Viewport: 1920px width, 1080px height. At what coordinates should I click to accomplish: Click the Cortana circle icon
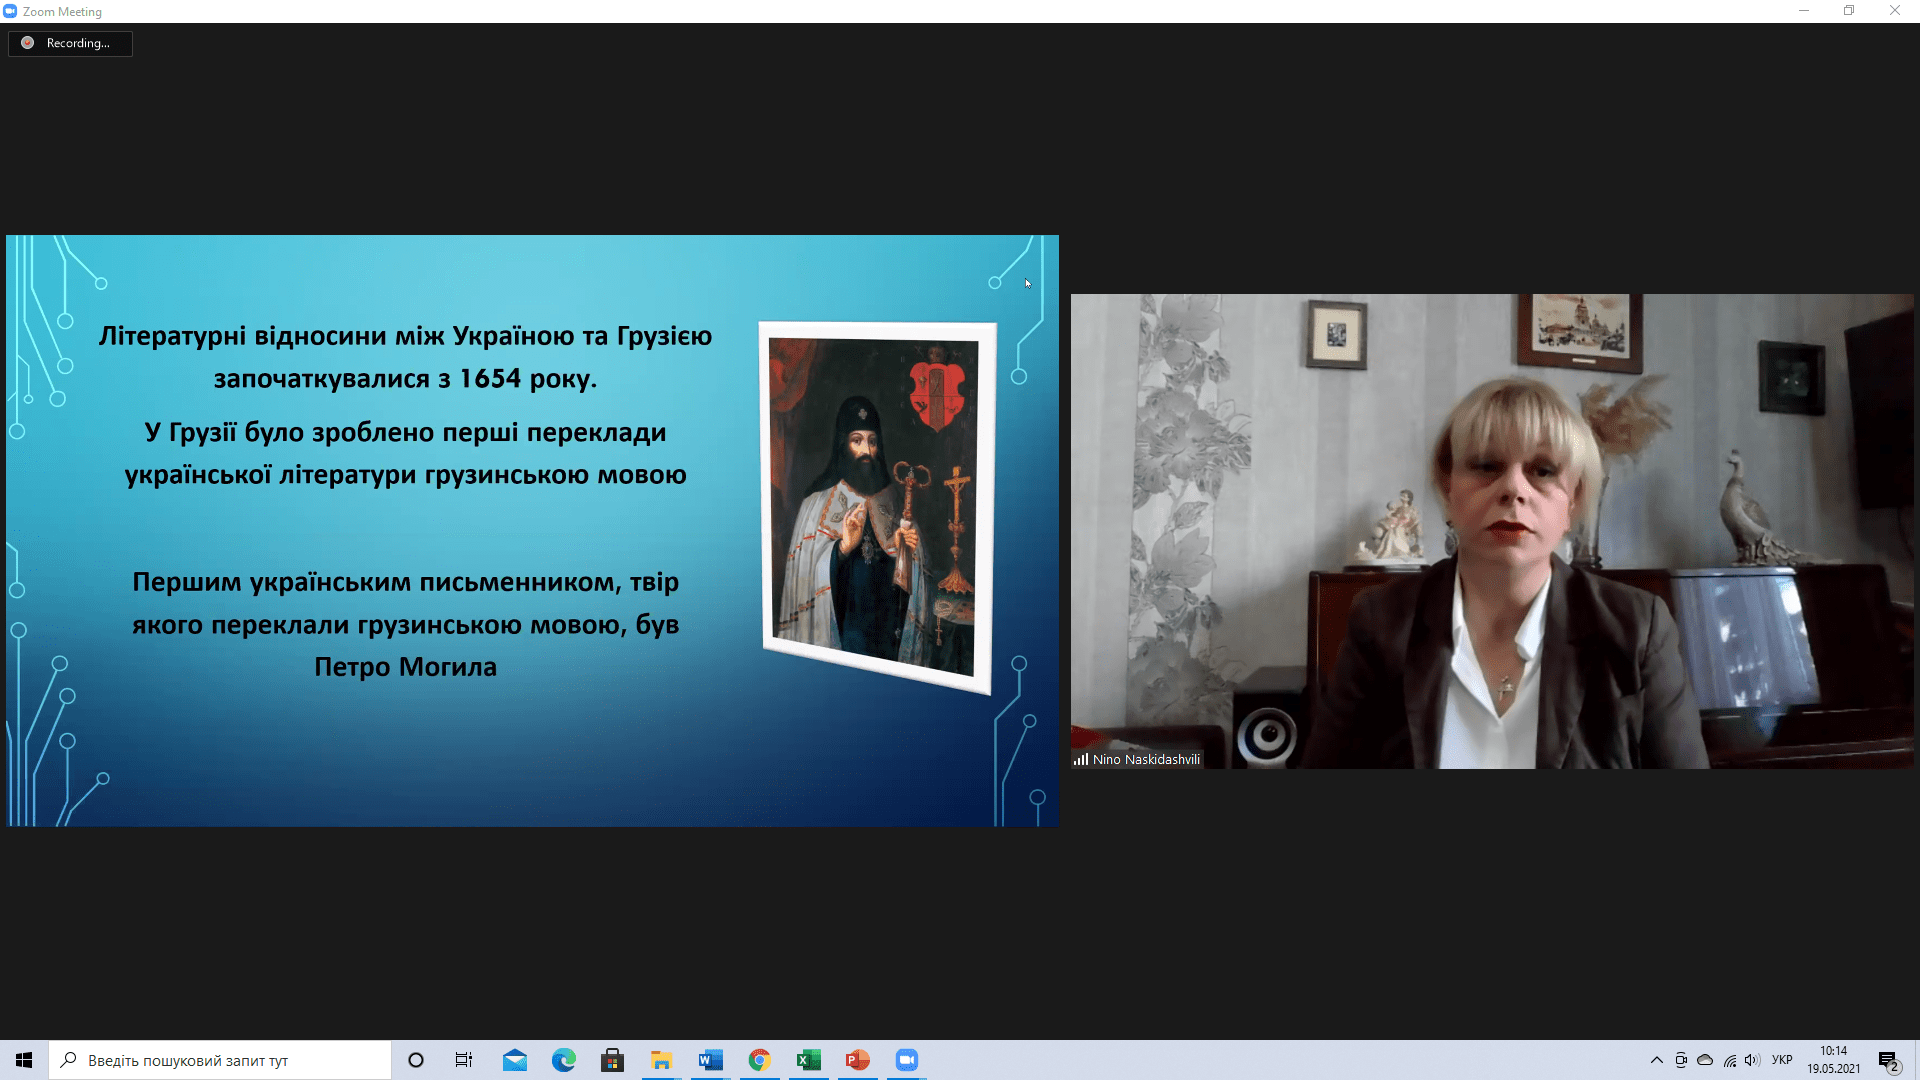click(x=416, y=1060)
